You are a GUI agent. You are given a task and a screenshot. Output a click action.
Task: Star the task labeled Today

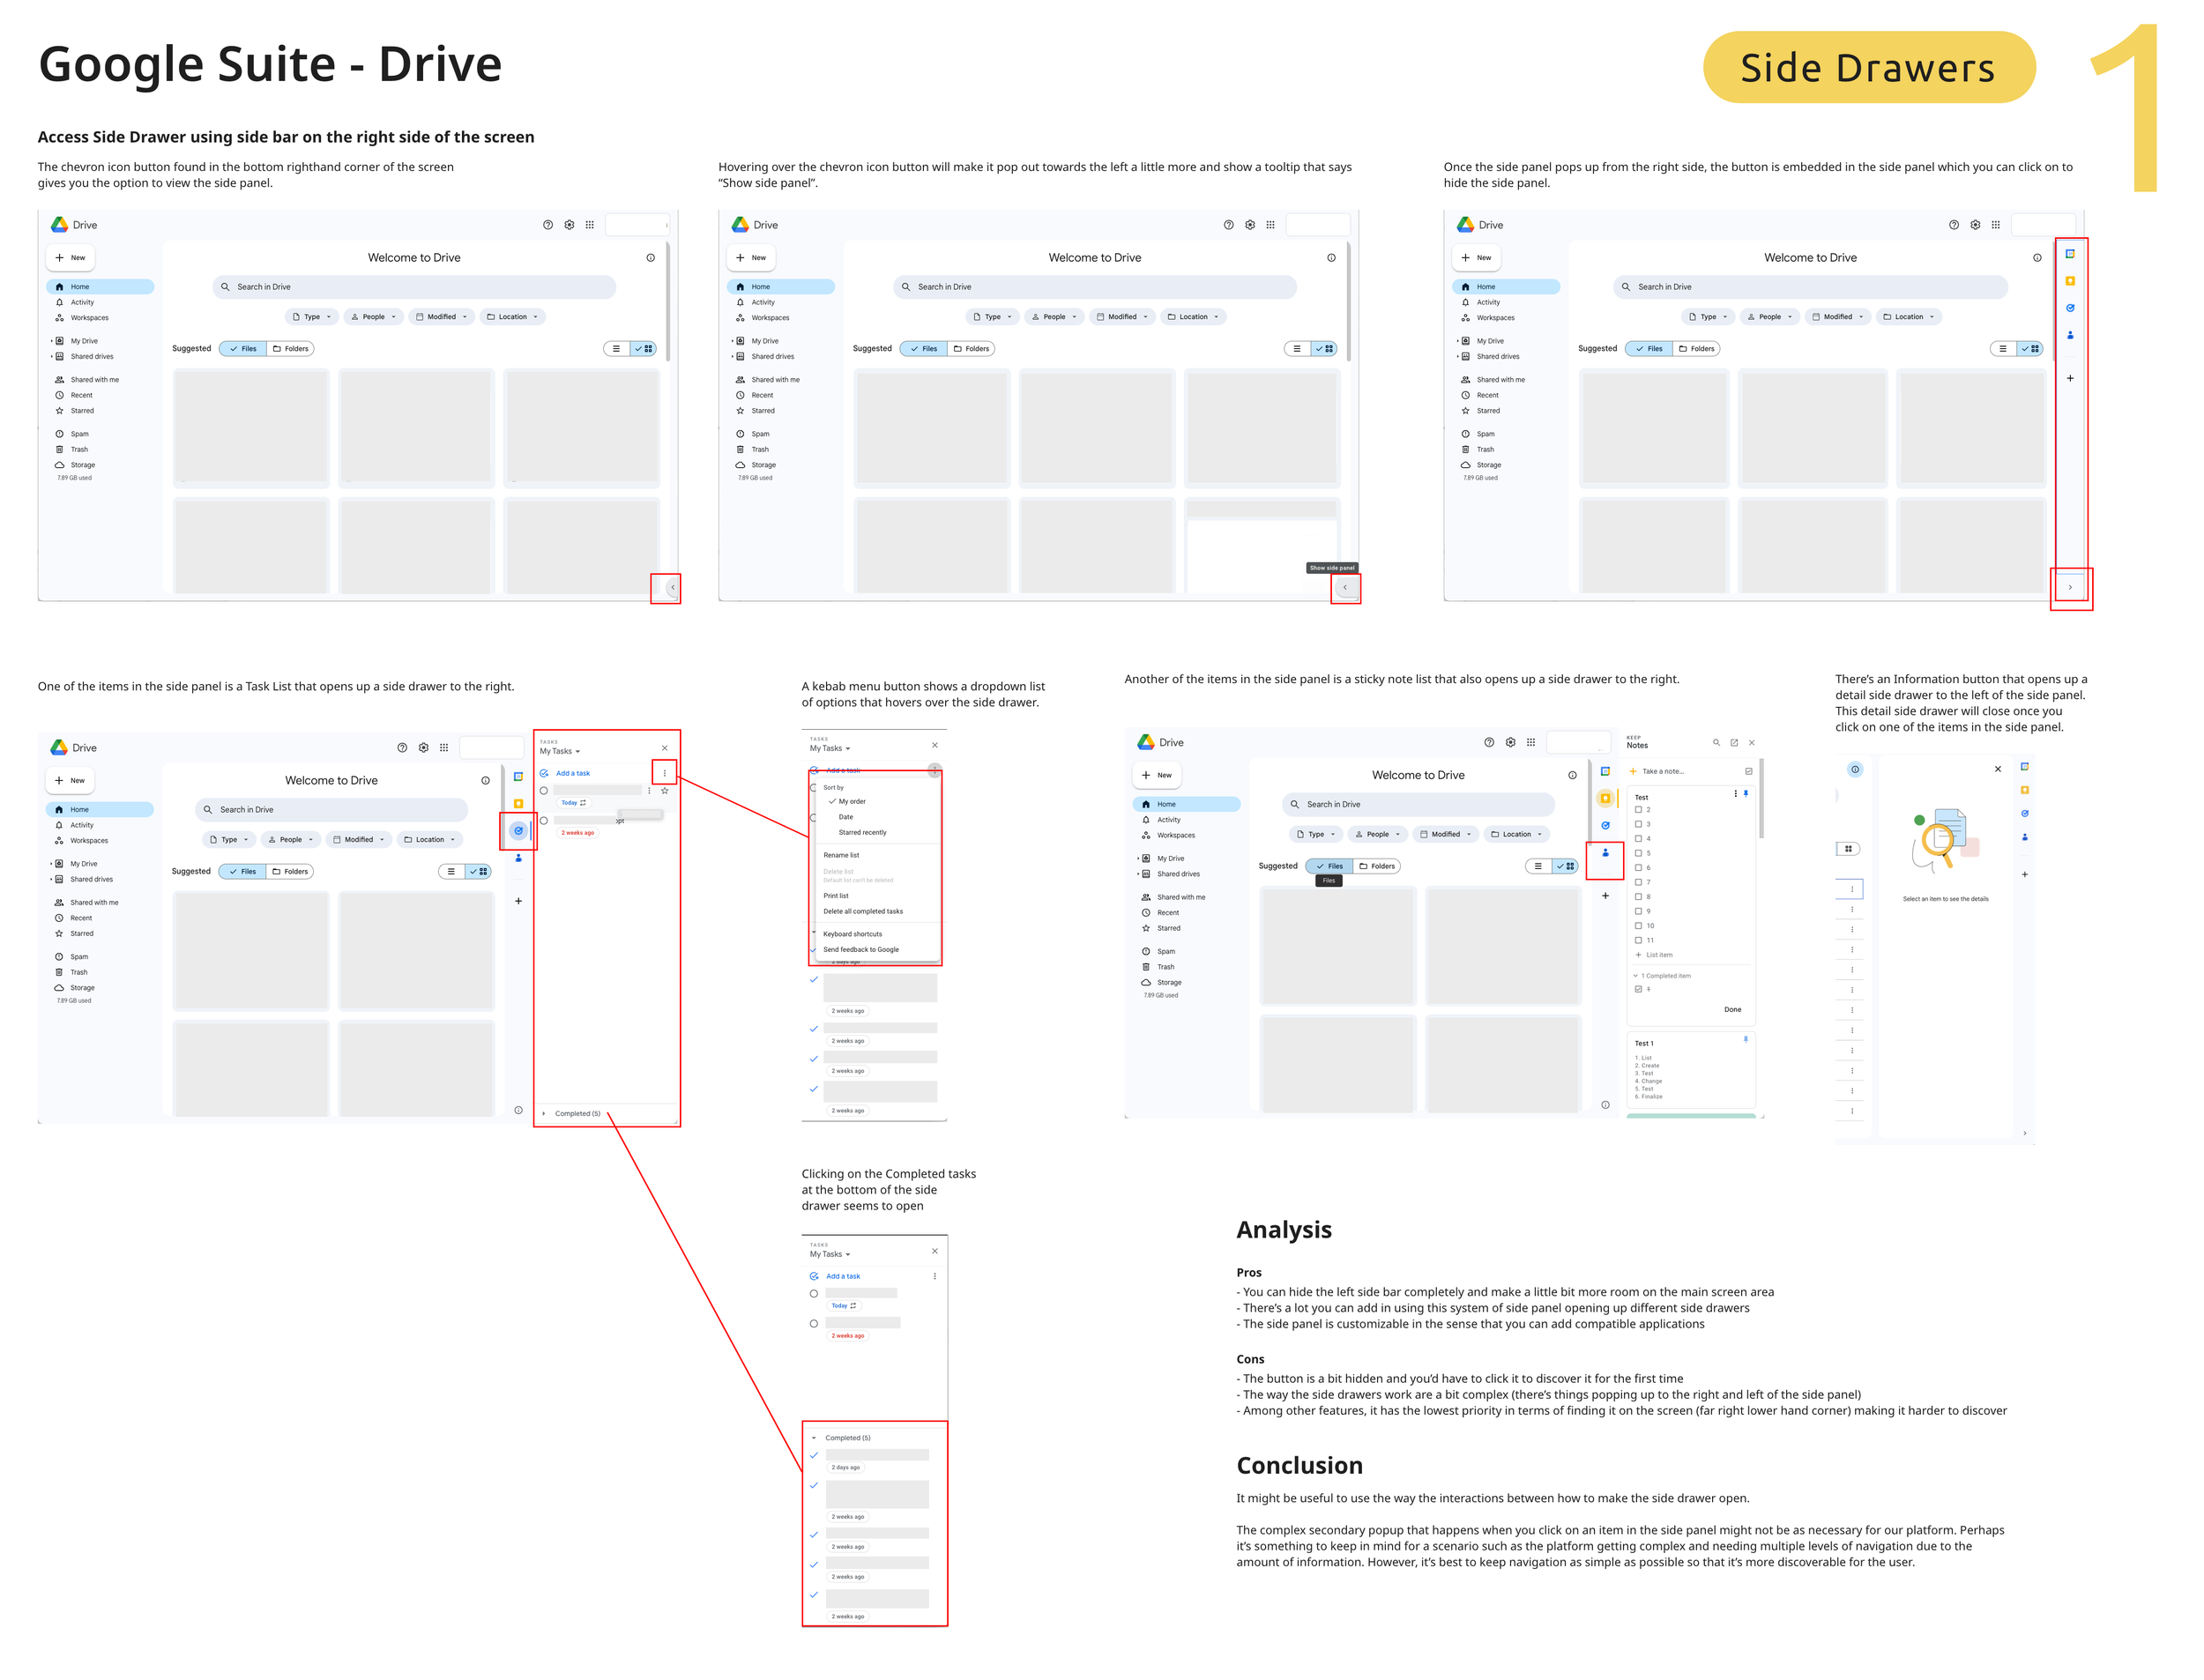[x=664, y=790]
